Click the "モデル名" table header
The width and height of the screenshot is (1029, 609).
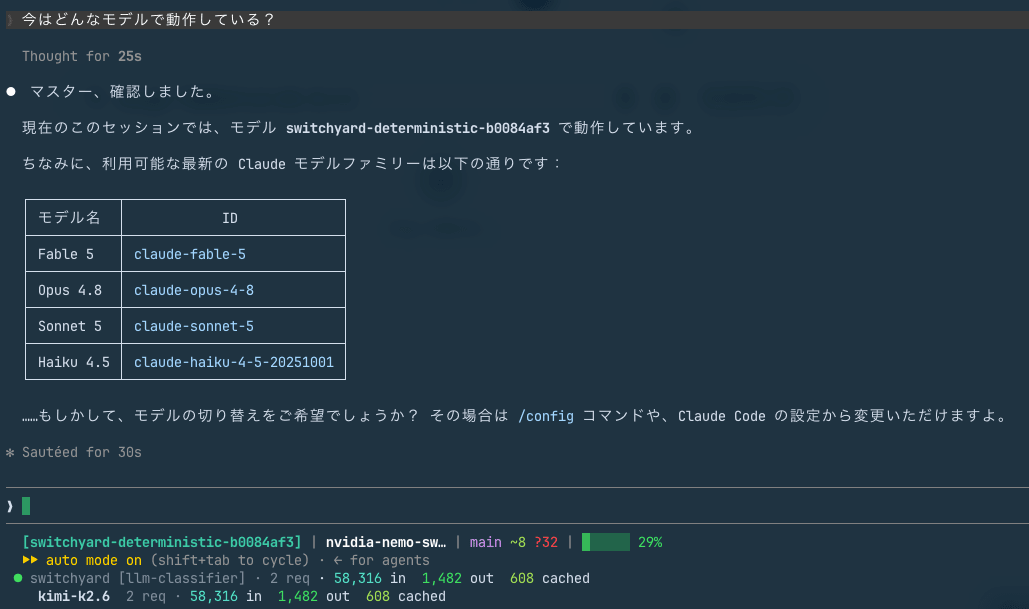69,218
